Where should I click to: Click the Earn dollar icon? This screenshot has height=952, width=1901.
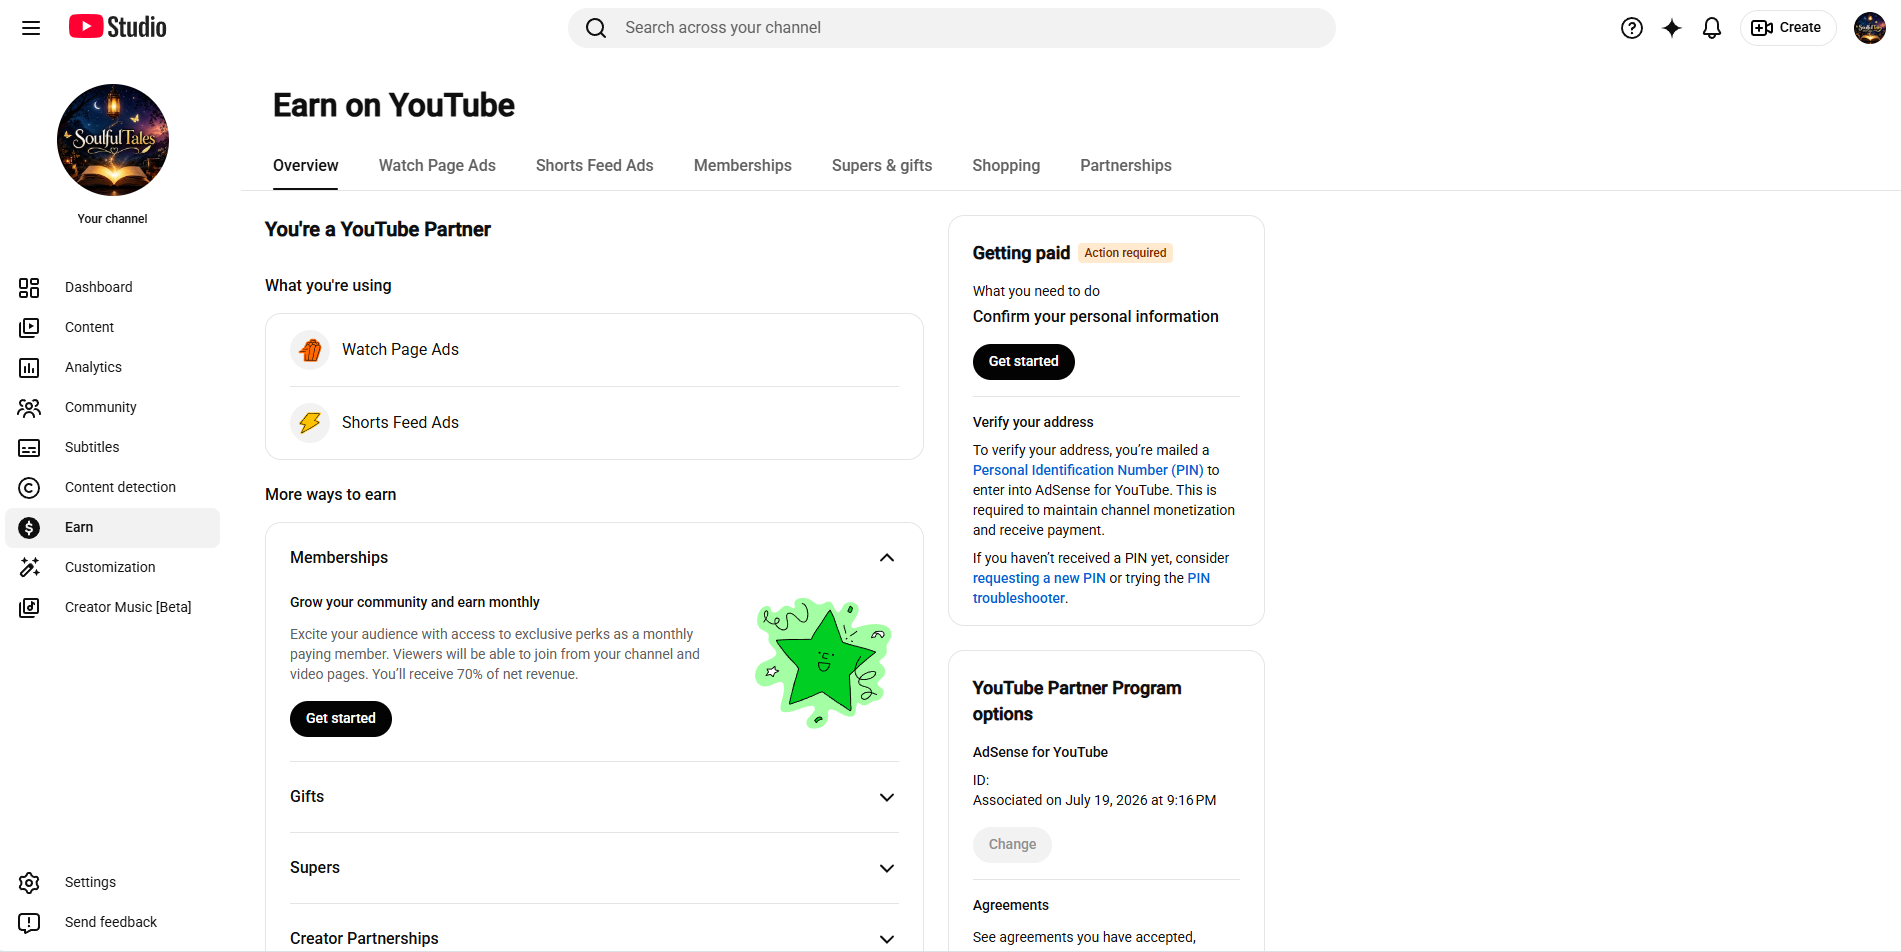[29, 528]
